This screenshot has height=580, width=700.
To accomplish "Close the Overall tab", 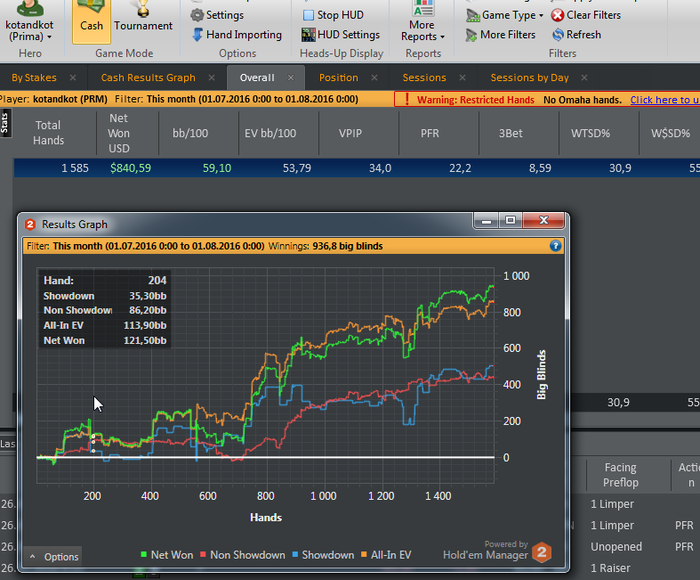I will tap(291, 78).
